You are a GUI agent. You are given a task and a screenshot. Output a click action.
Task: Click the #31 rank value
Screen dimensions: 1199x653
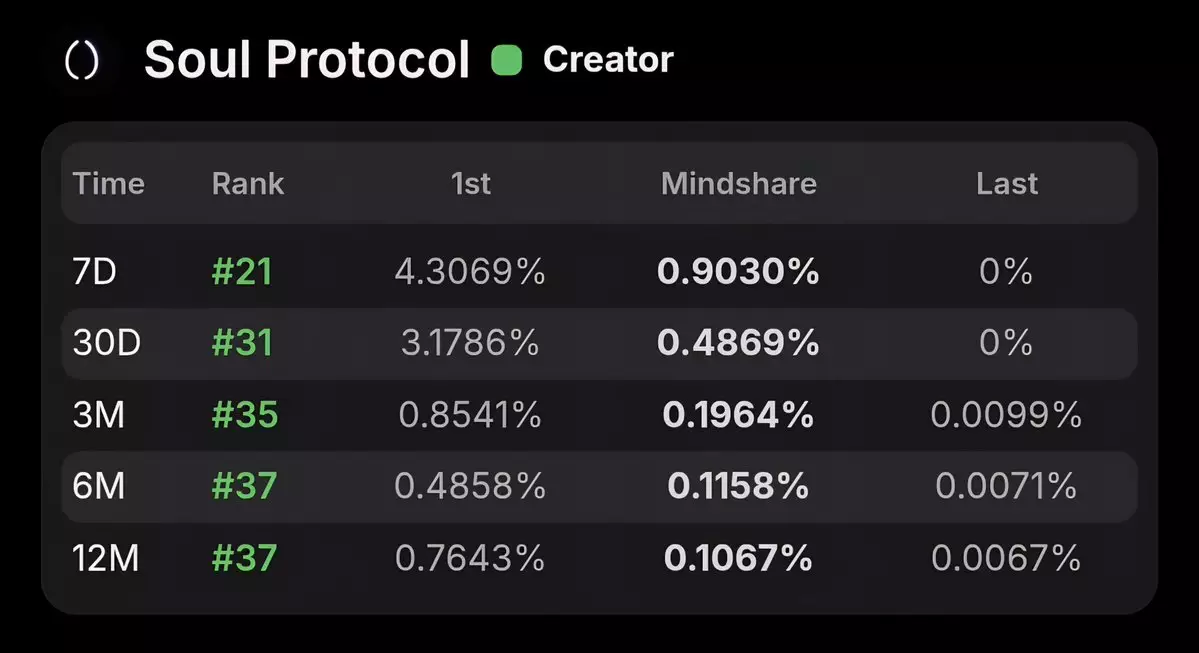(242, 343)
